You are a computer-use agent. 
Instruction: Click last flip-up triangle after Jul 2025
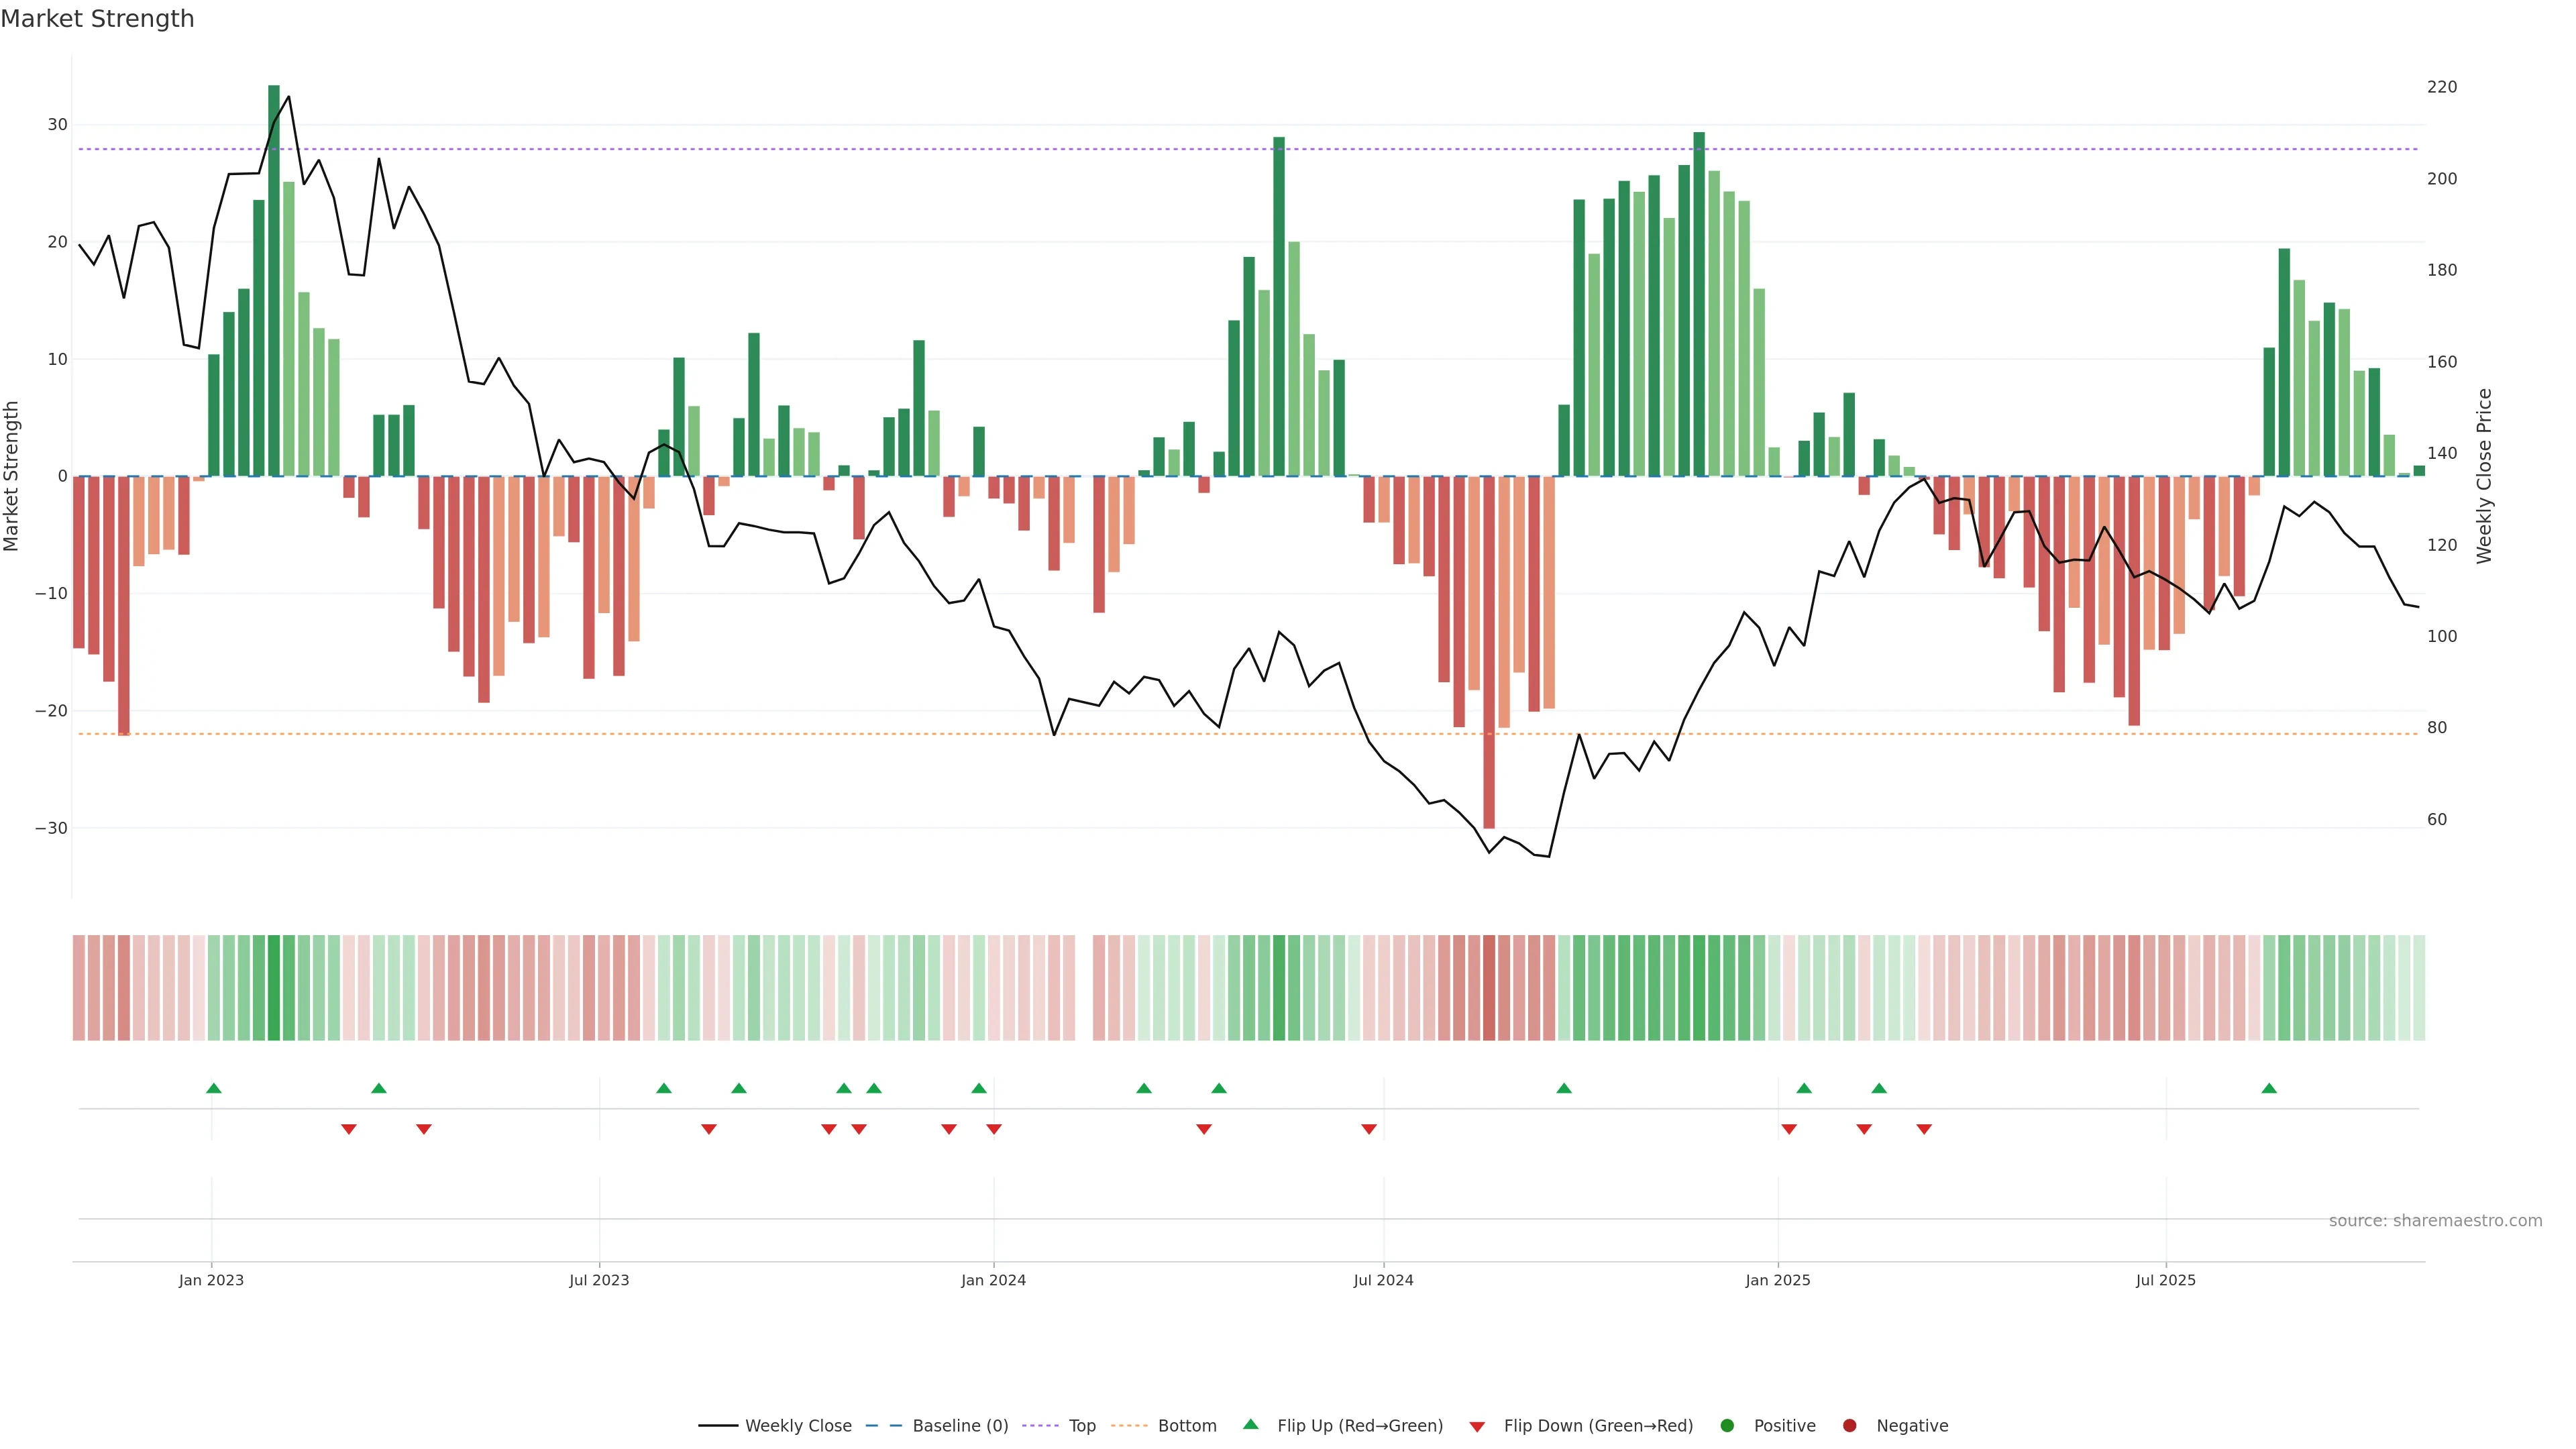tap(2269, 1088)
